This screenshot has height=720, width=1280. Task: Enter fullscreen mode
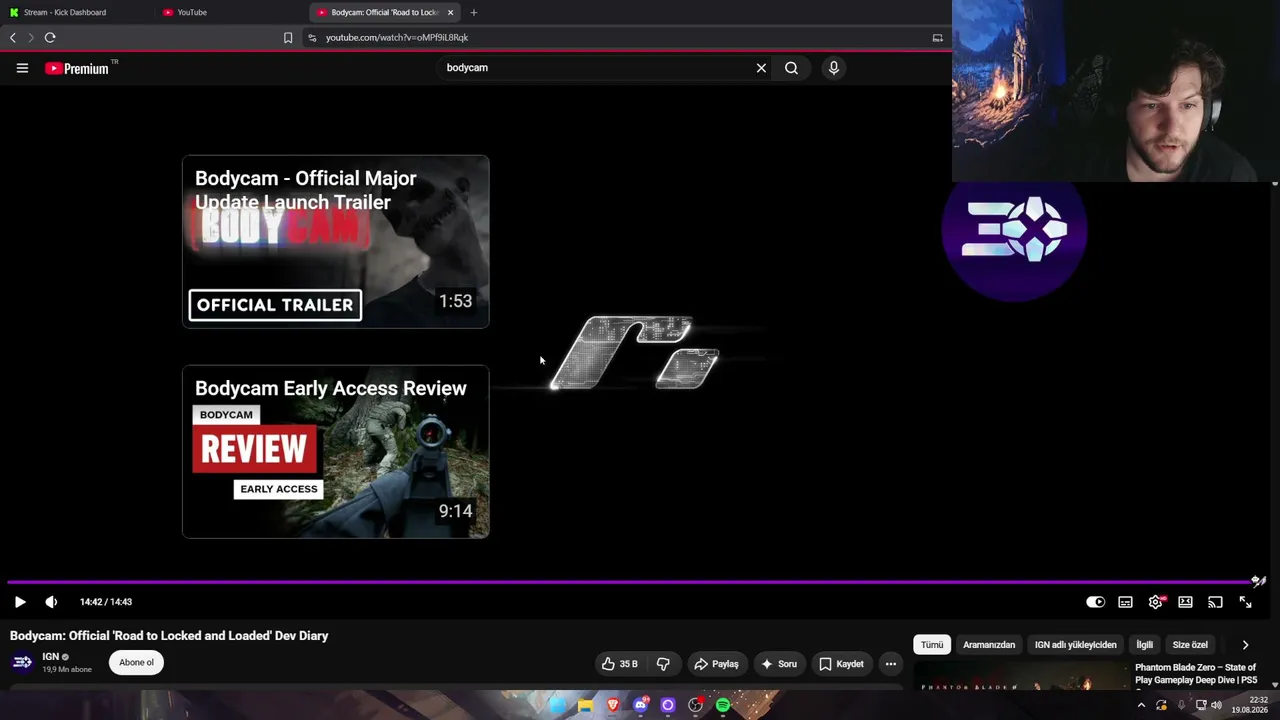pos(1245,602)
